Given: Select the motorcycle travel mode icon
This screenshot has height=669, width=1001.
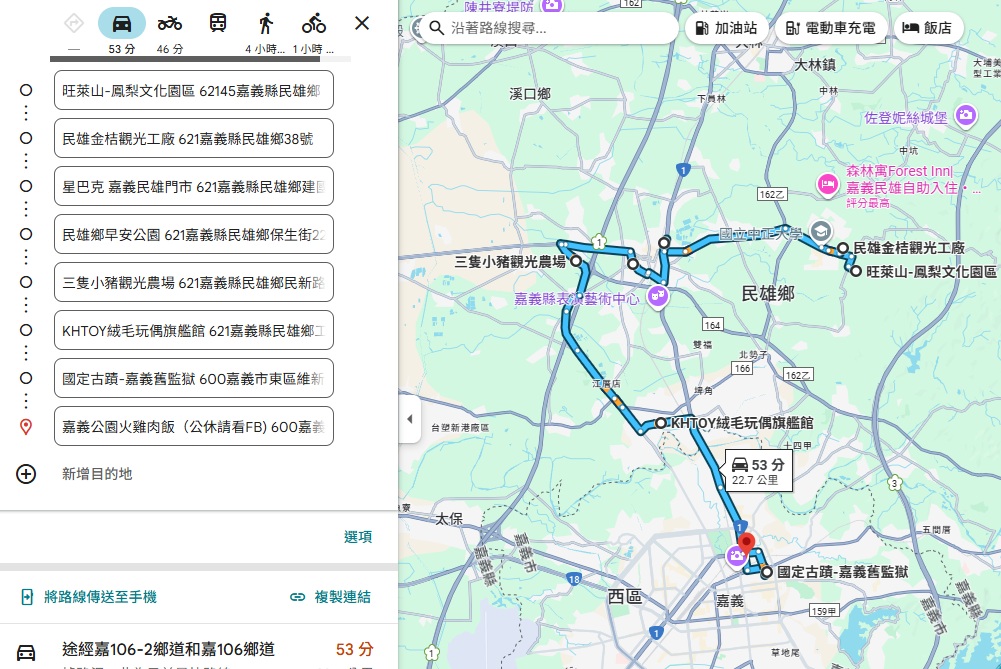Looking at the screenshot, I should pos(170,21).
